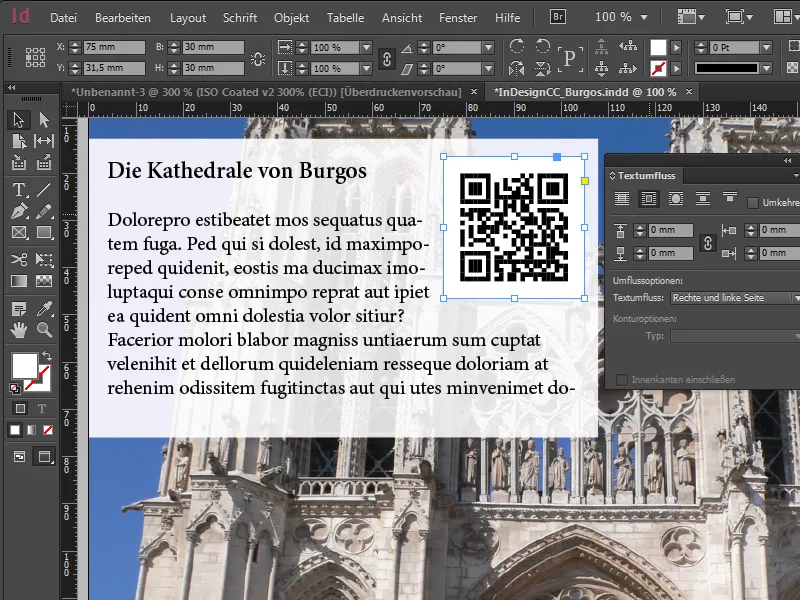The height and width of the screenshot is (600, 800).
Task: Select the Rectangle tool
Action: coord(44,233)
